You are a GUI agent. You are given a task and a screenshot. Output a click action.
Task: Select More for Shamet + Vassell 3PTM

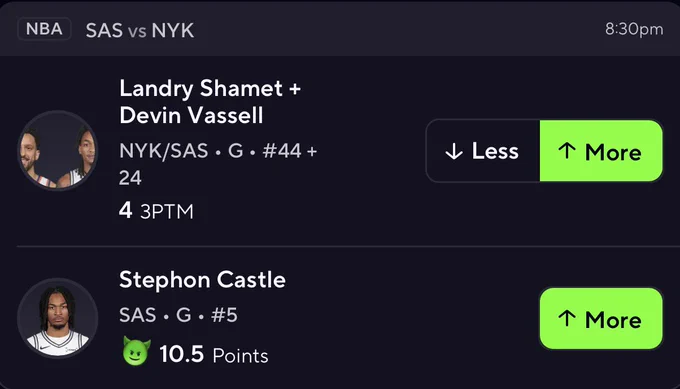(601, 151)
